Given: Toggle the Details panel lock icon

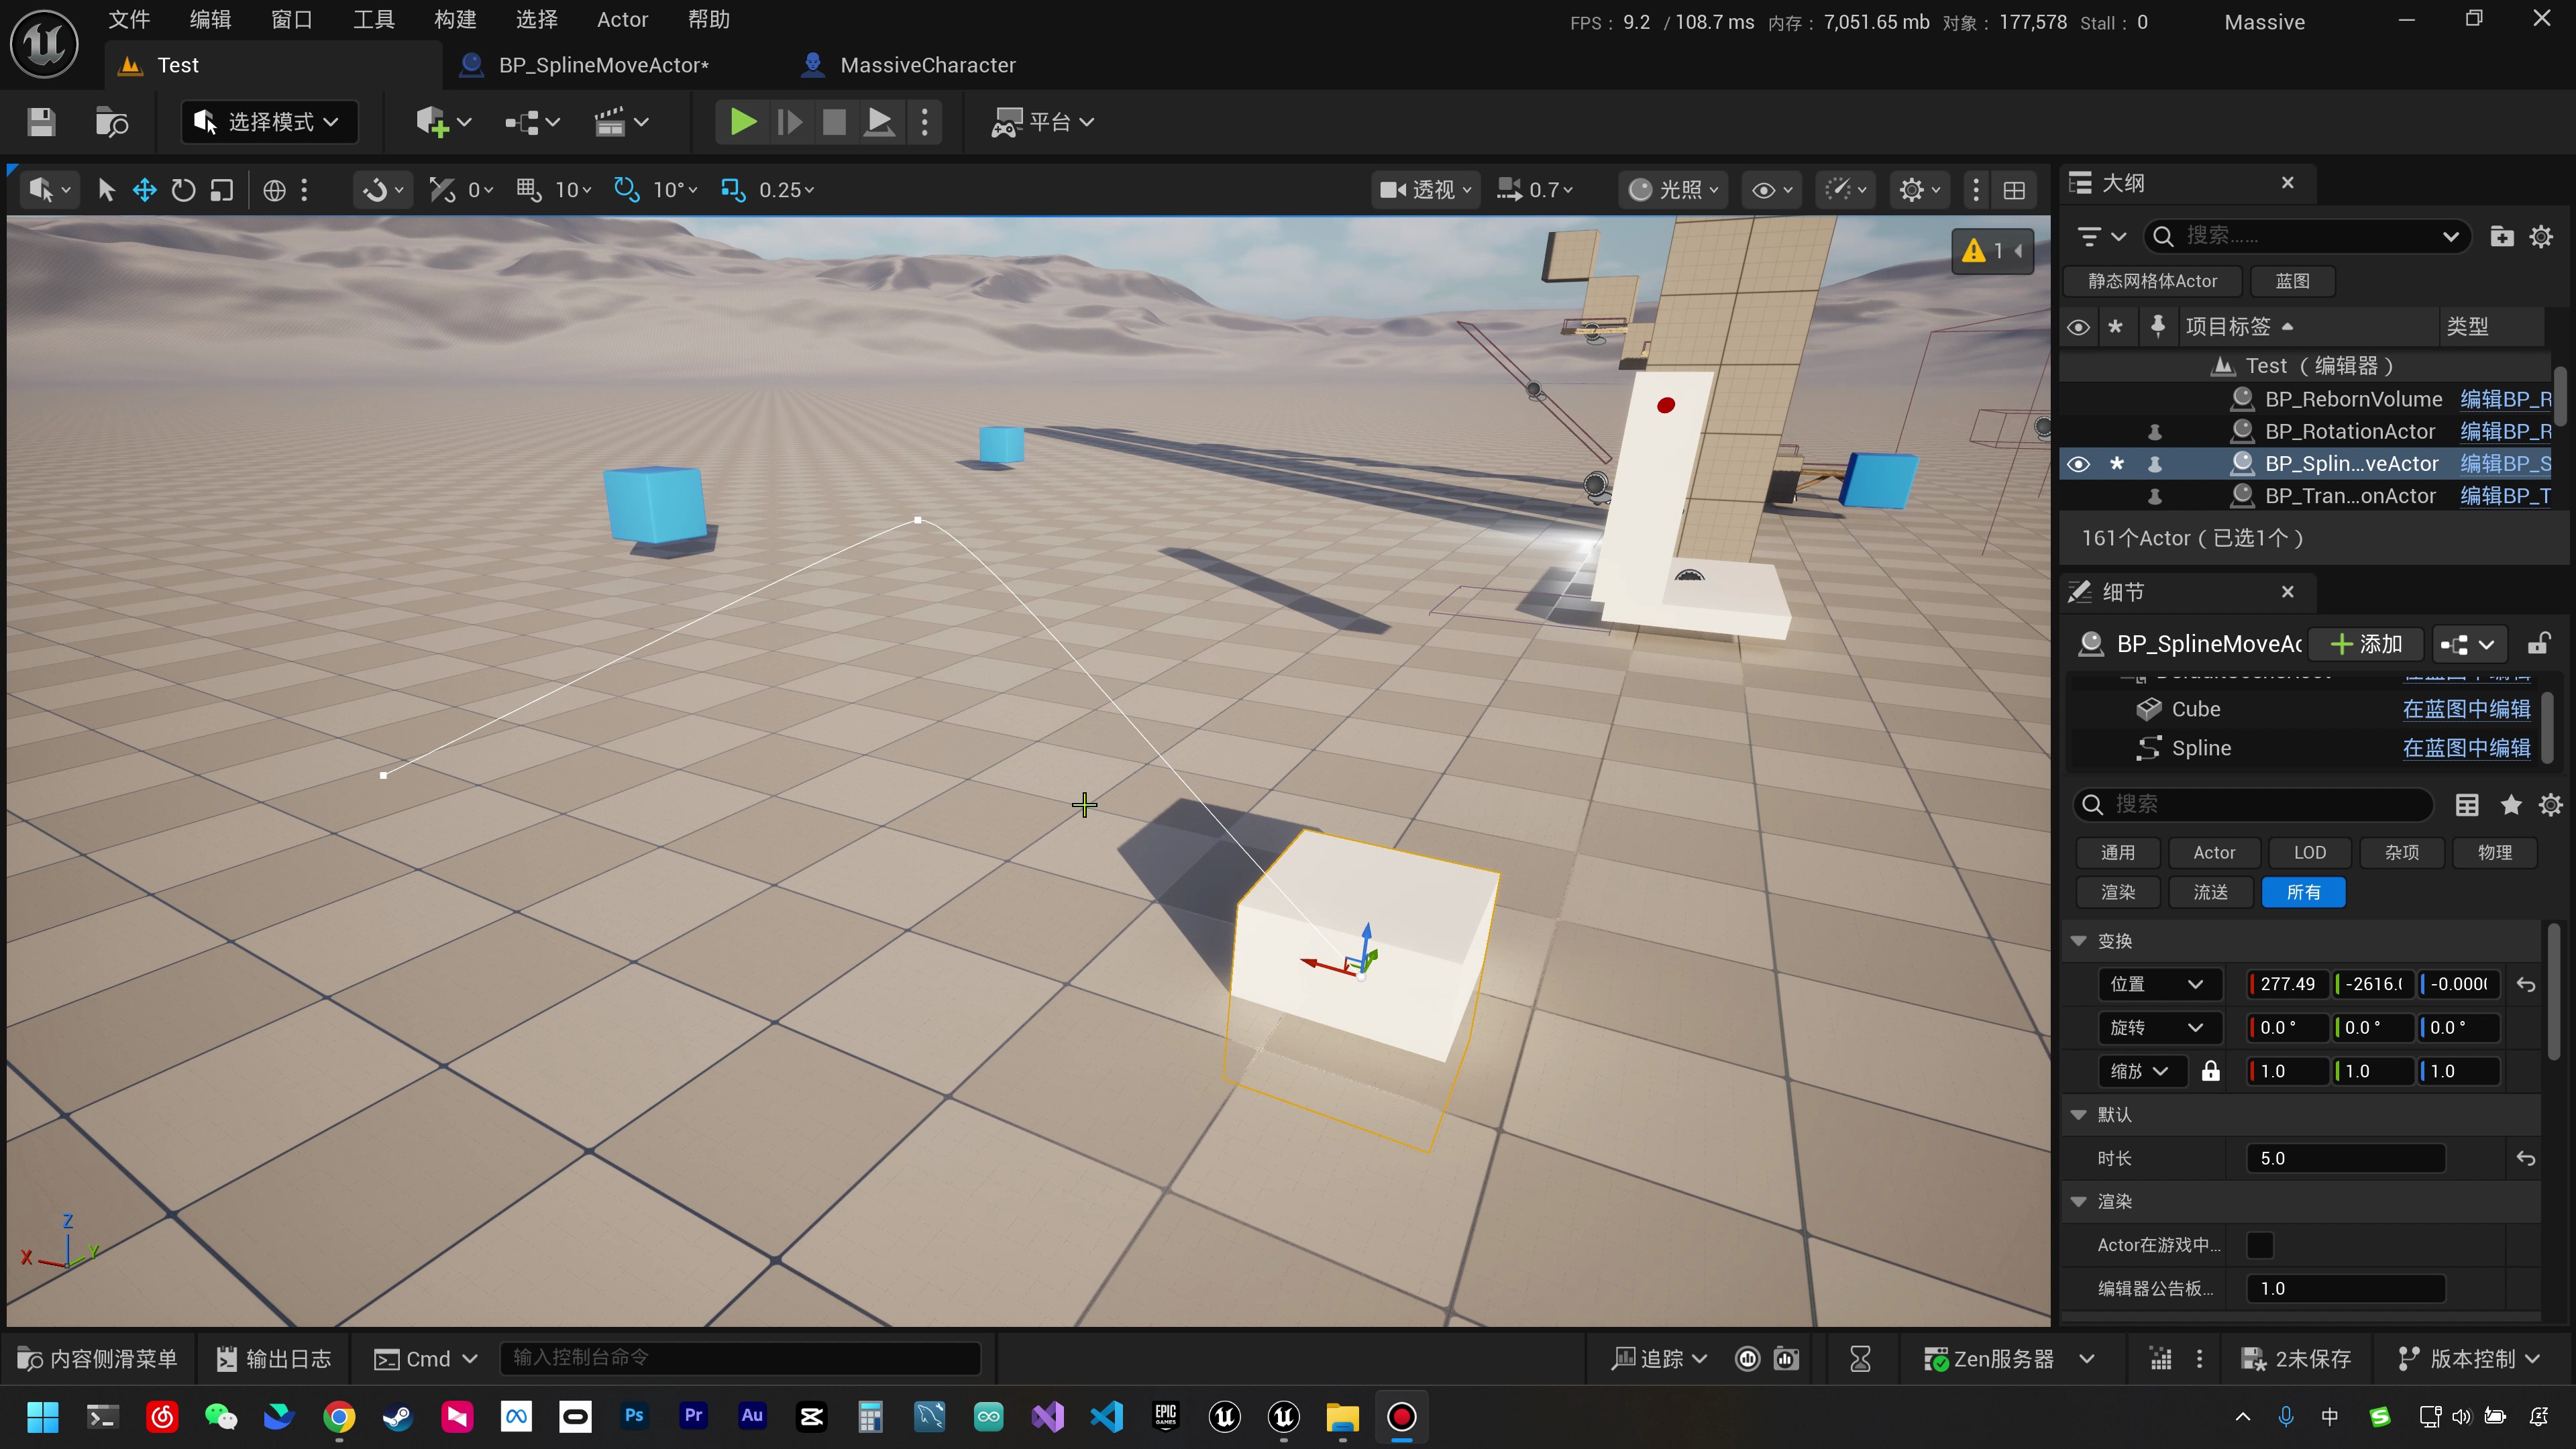Looking at the screenshot, I should coord(2538,644).
